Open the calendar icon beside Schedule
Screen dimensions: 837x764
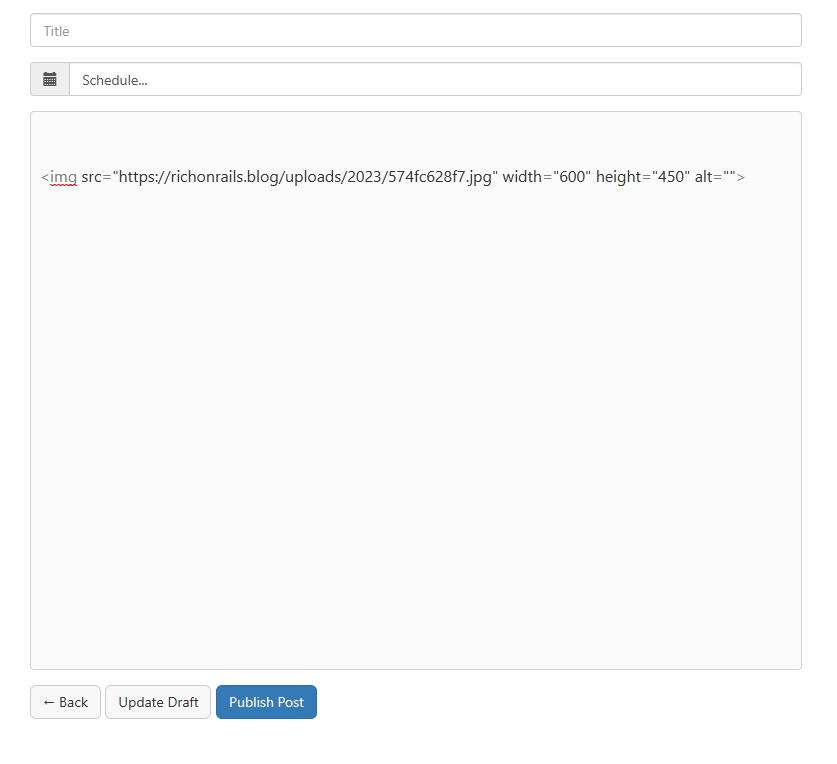pos(50,80)
